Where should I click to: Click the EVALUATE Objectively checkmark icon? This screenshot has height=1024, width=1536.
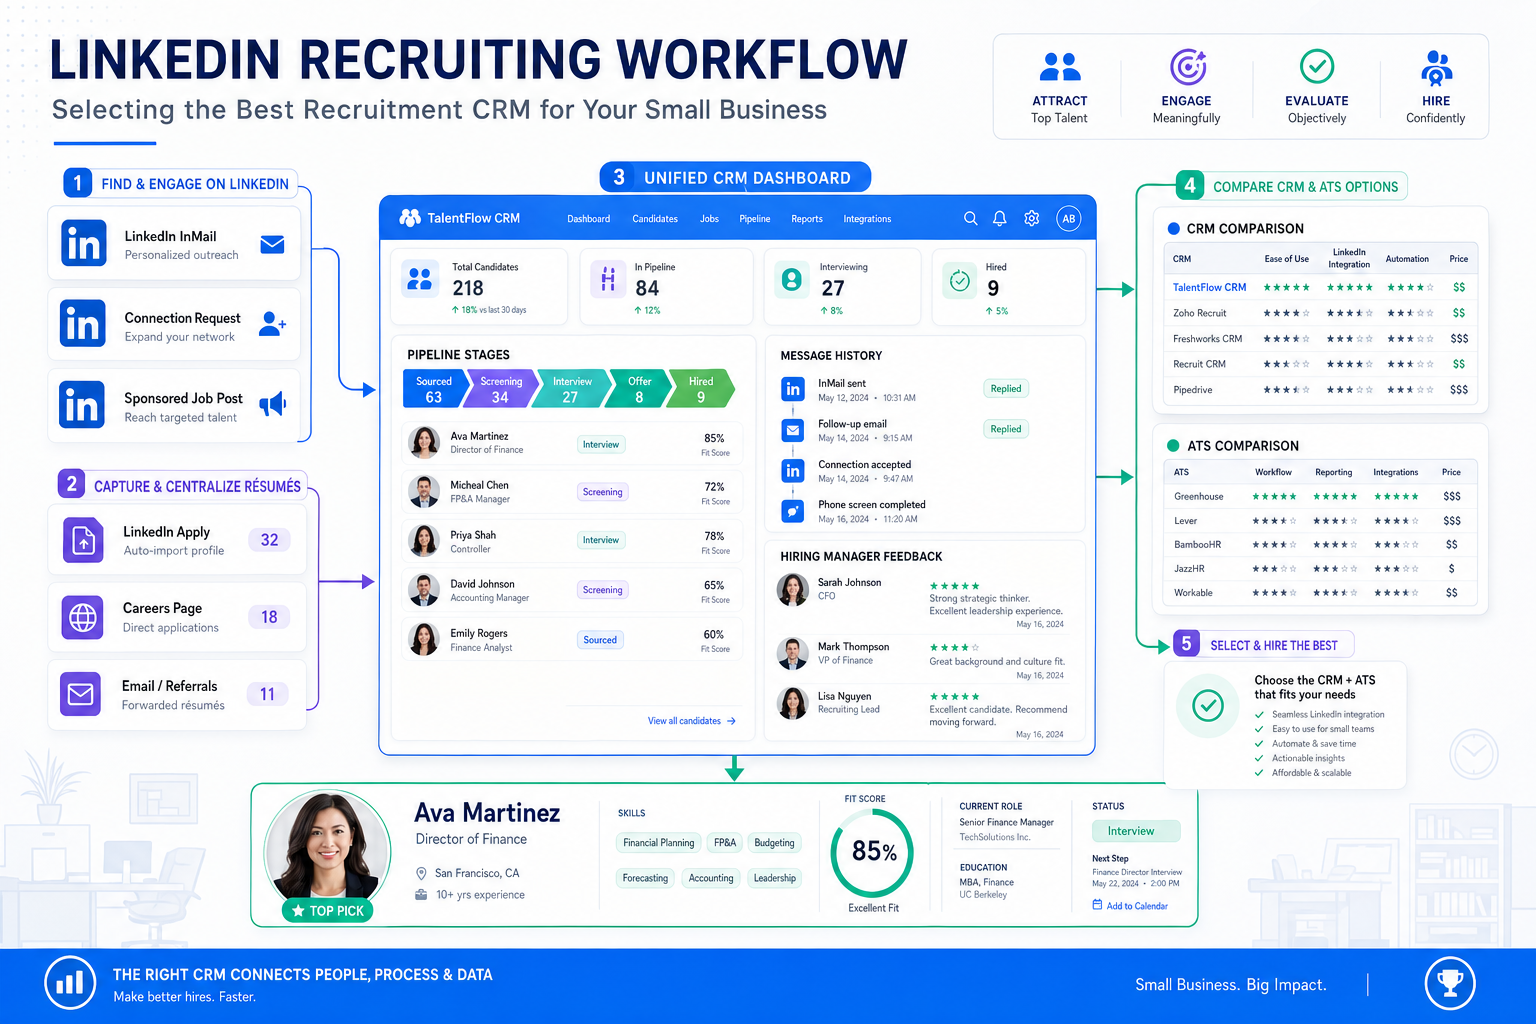coord(1317,67)
